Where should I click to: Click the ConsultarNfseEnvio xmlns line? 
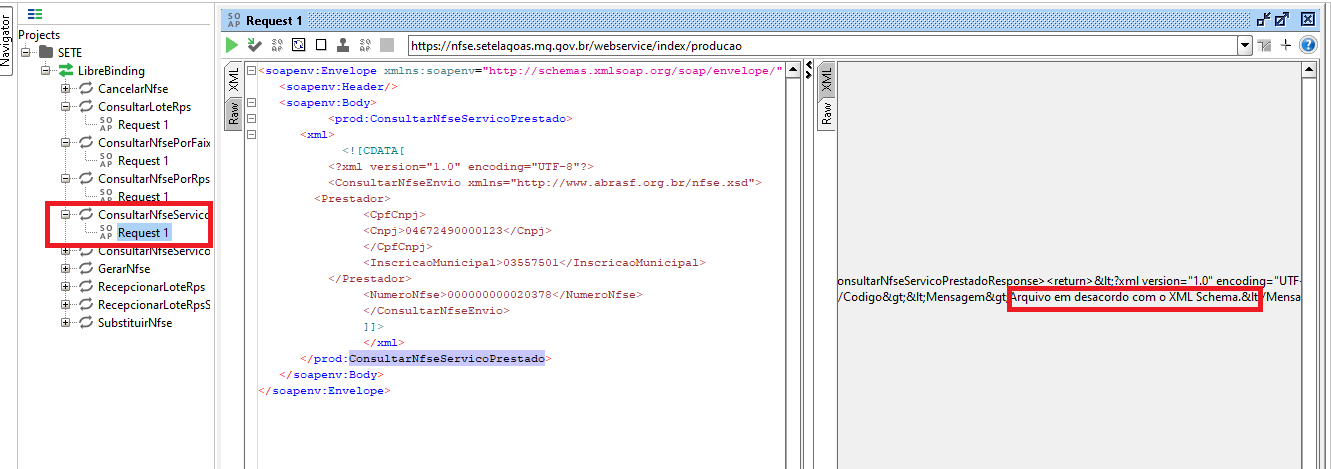click(x=545, y=182)
